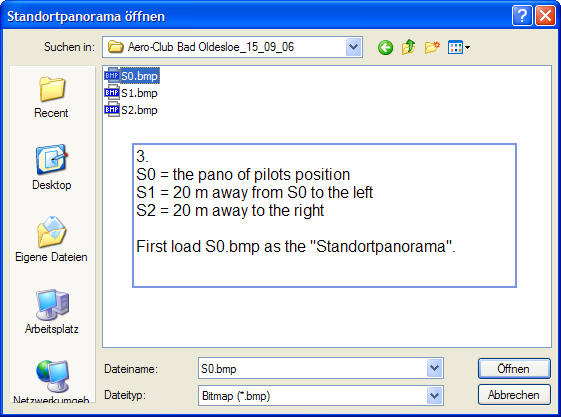Select the S2.bmp file
Image resolution: width=561 pixels, height=417 pixels.
[131, 110]
